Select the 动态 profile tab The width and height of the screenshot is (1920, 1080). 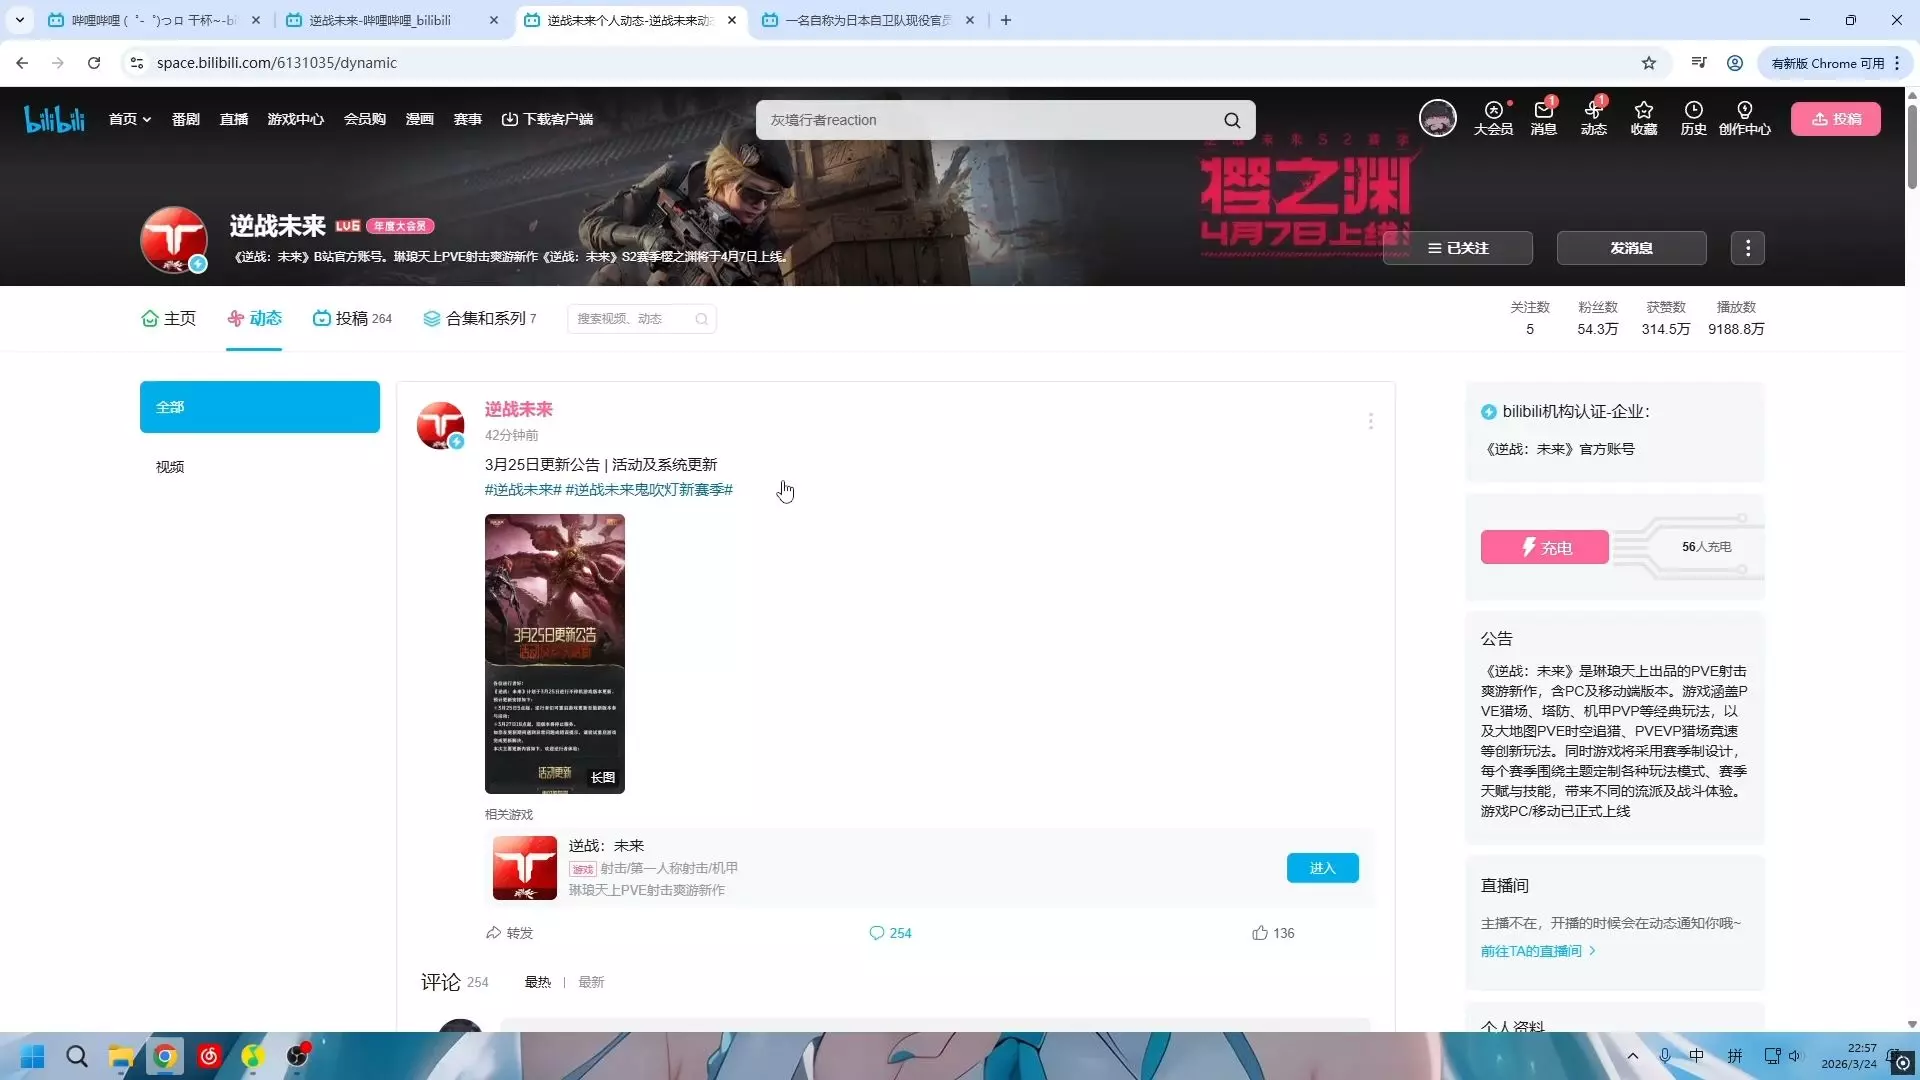[x=254, y=319]
